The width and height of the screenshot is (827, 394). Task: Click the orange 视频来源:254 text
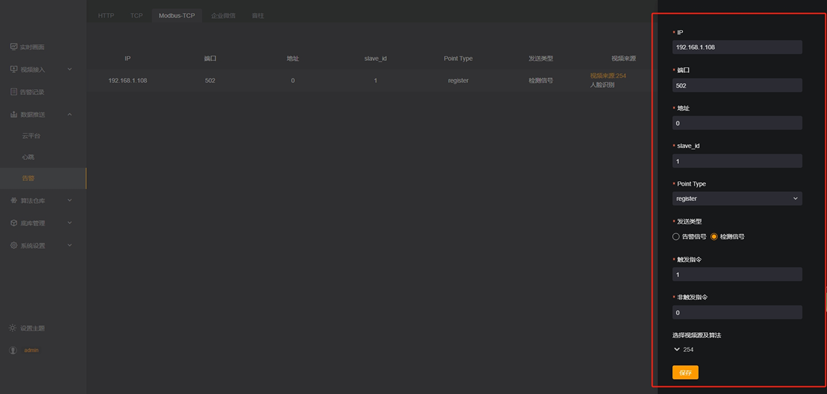click(x=608, y=76)
